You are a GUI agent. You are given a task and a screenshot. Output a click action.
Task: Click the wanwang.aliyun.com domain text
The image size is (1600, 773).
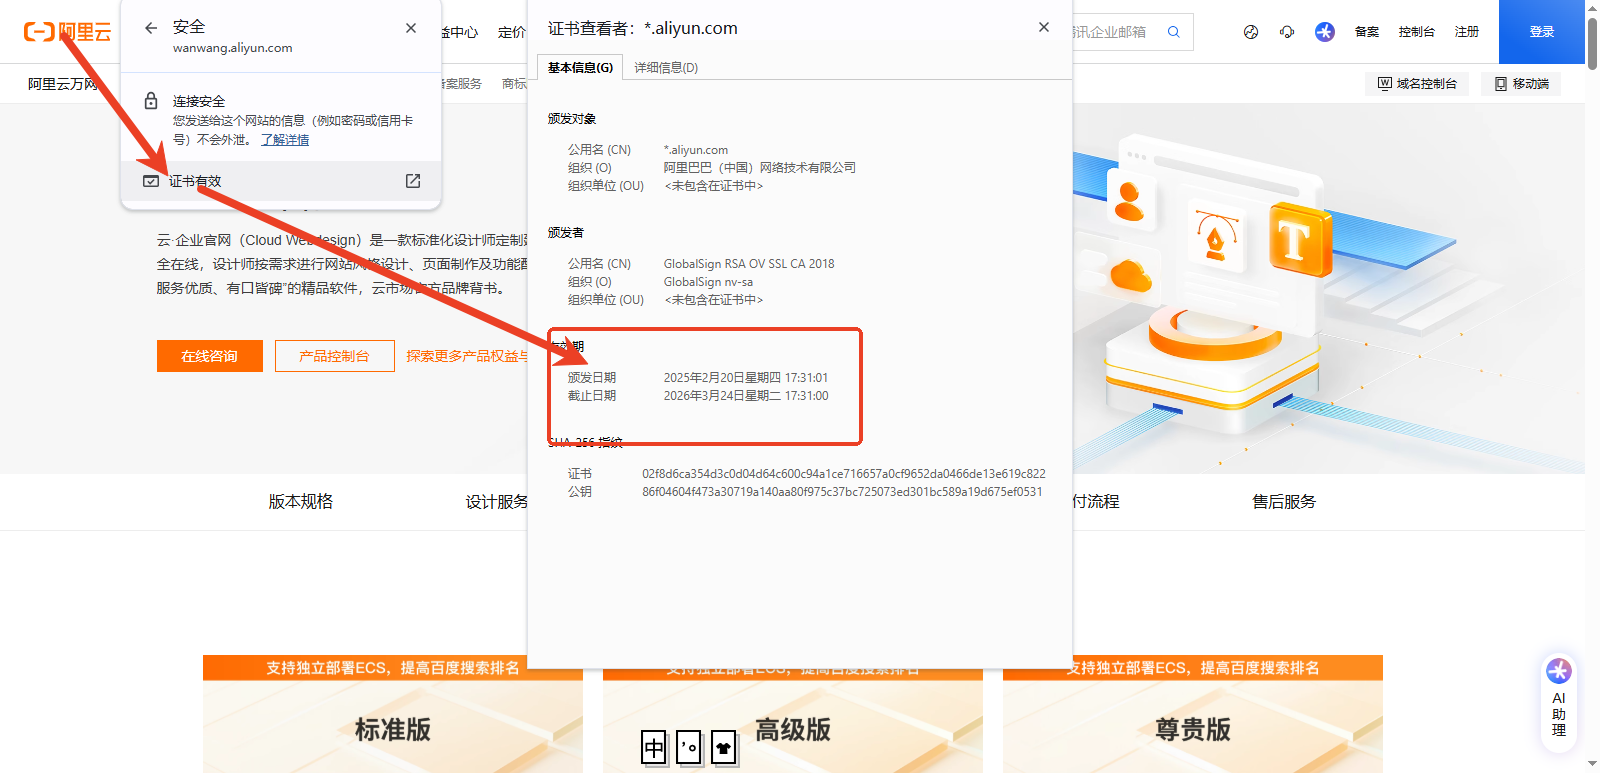(233, 48)
